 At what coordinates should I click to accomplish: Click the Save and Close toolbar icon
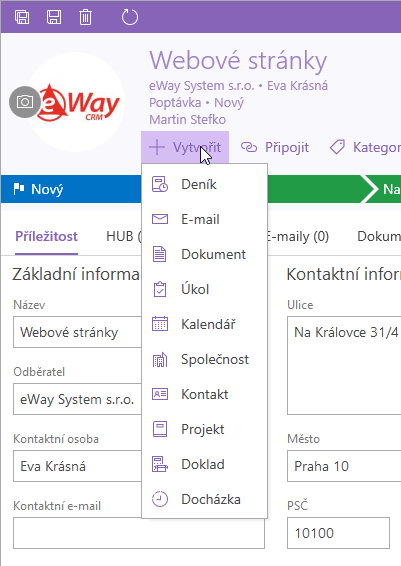click(x=22, y=17)
